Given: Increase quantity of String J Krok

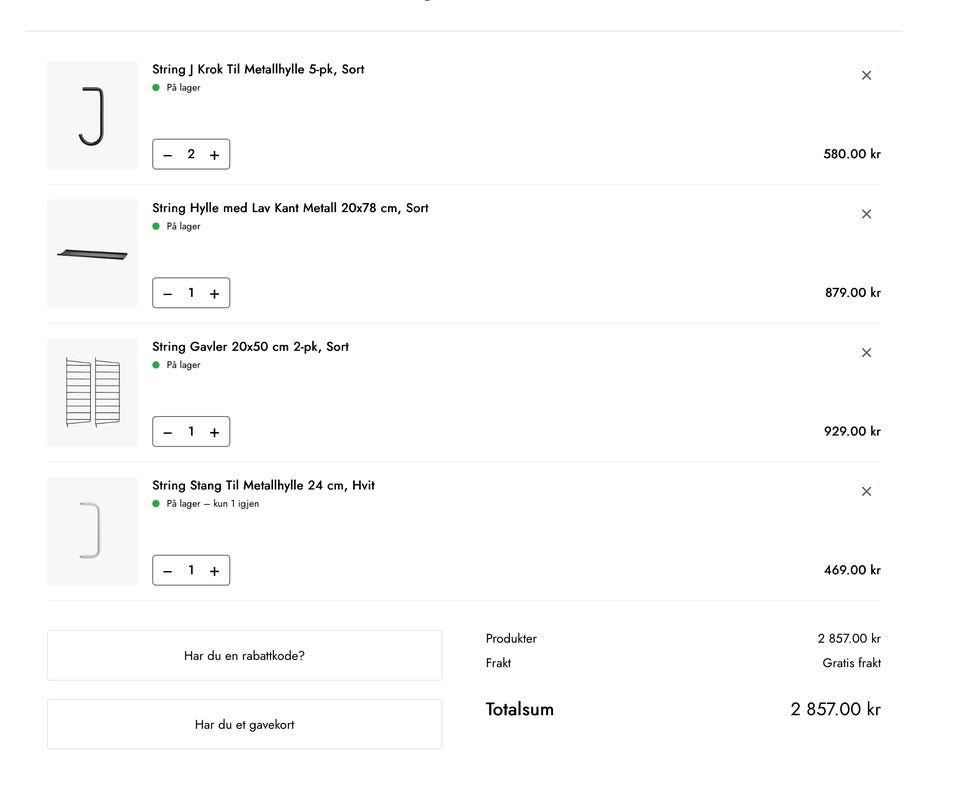Looking at the screenshot, I should [x=214, y=155].
